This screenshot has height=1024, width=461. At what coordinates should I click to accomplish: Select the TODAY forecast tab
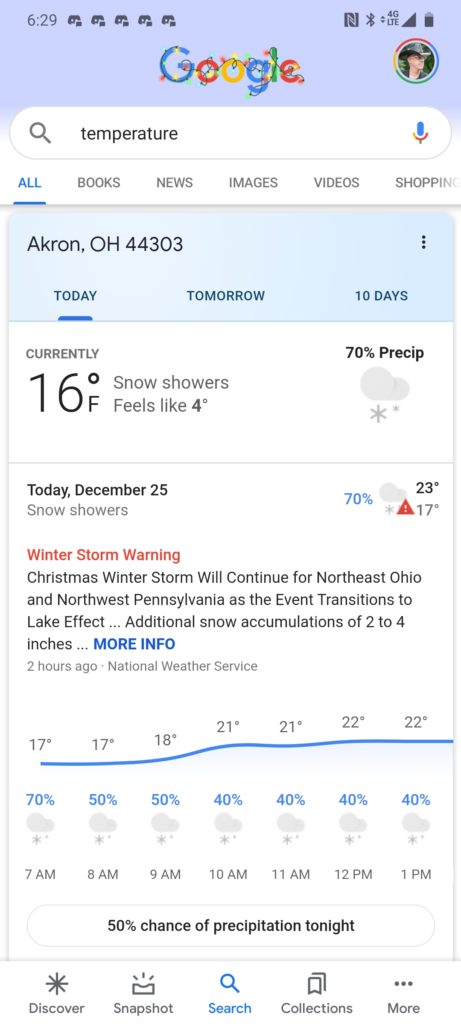[75, 296]
